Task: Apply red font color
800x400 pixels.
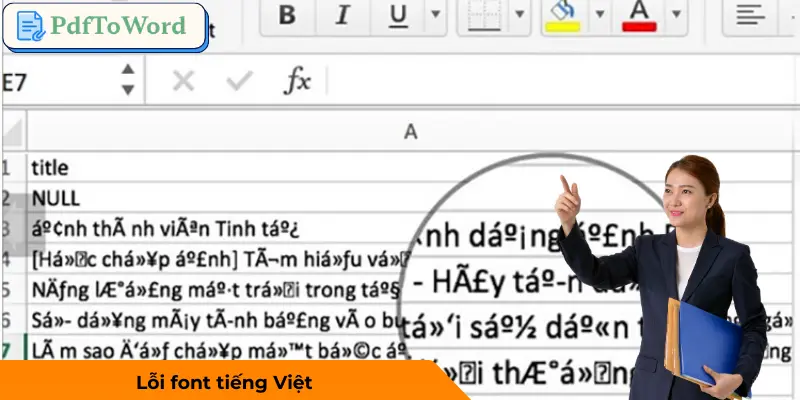Action: coord(639,15)
